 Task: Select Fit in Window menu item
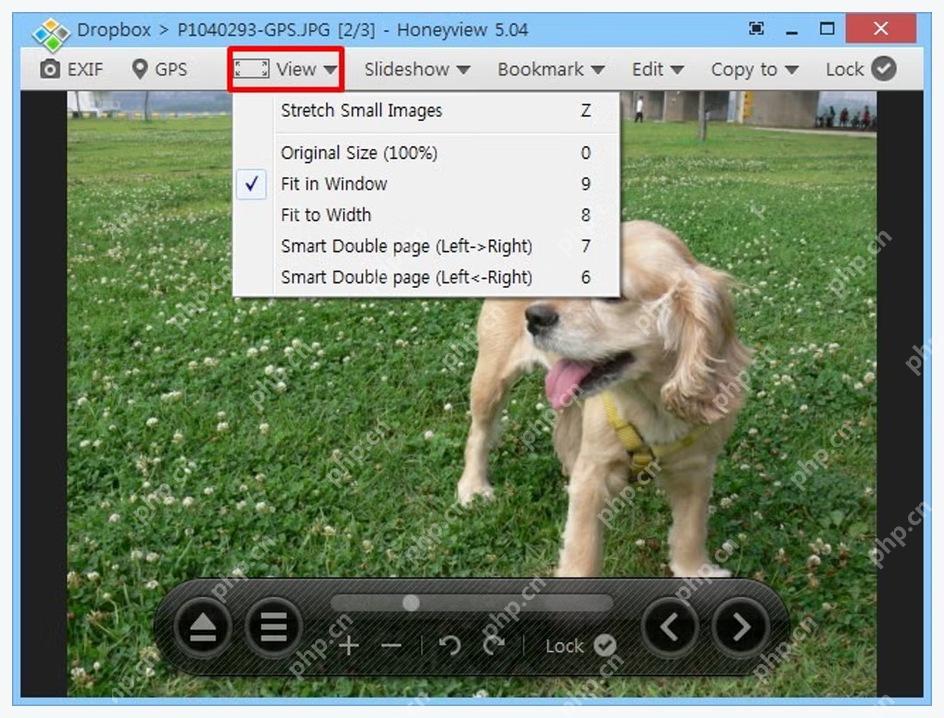(x=426, y=184)
